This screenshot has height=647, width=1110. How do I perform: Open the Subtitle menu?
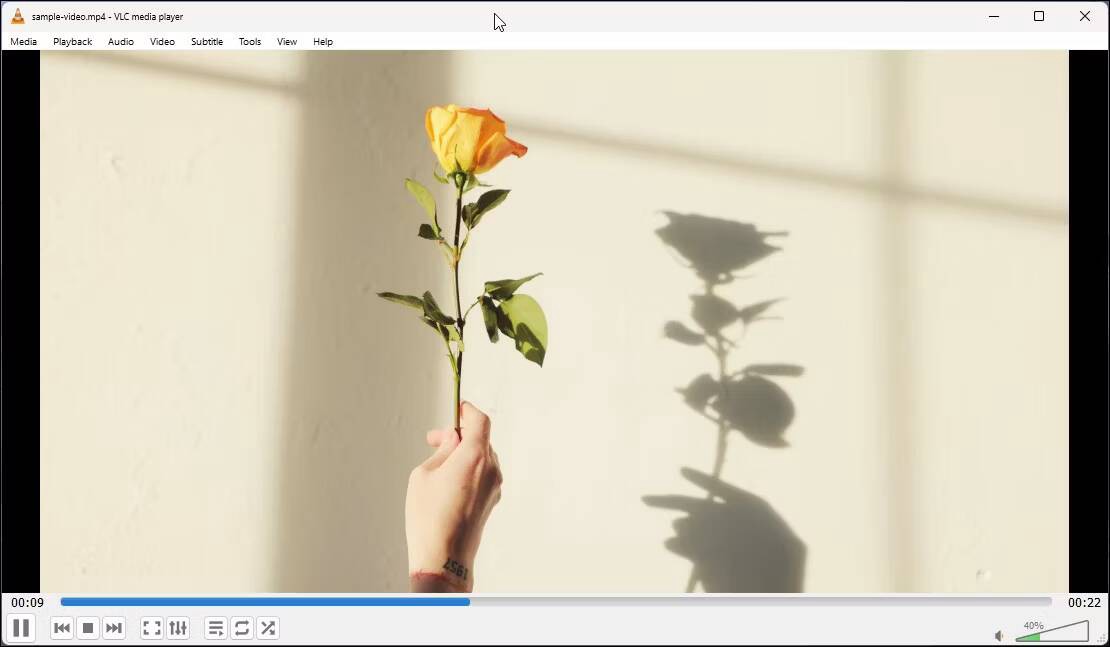tap(207, 42)
